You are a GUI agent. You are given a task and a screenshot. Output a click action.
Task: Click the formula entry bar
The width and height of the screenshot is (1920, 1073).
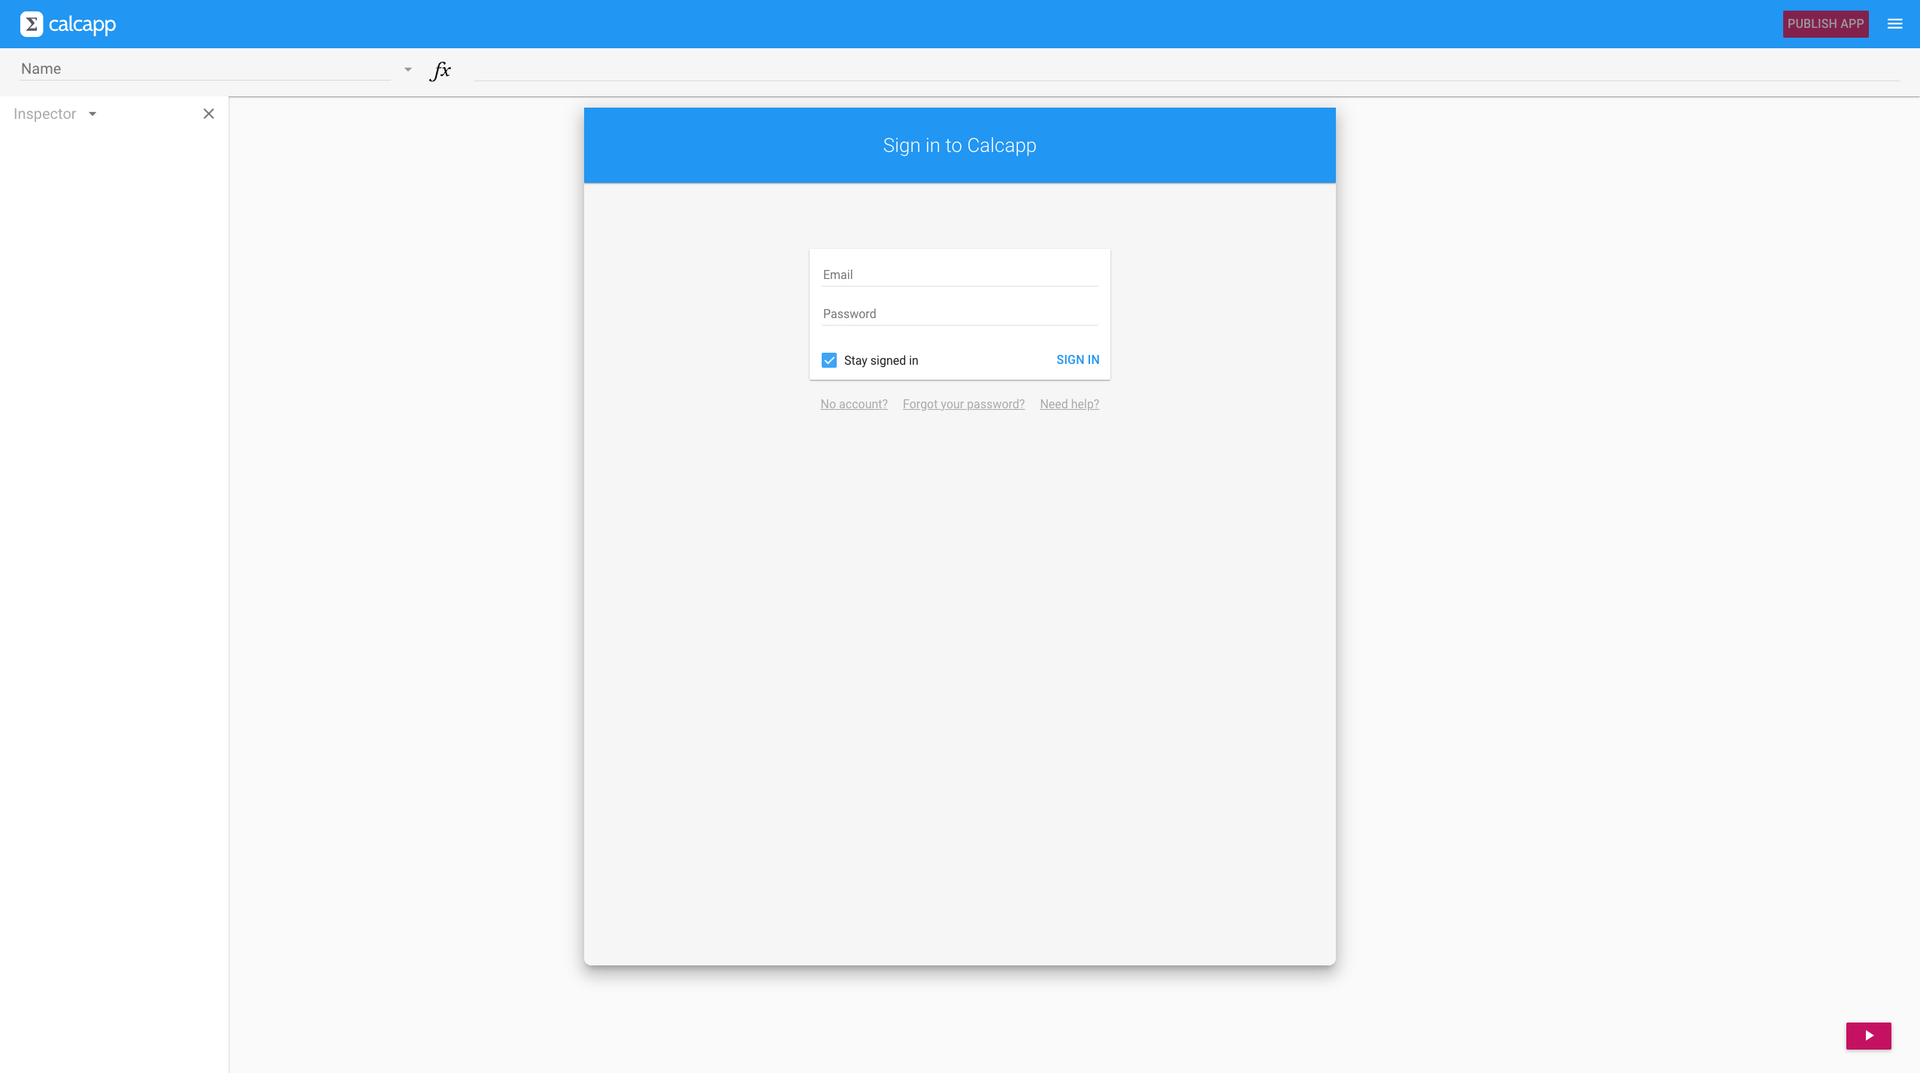point(1100,70)
